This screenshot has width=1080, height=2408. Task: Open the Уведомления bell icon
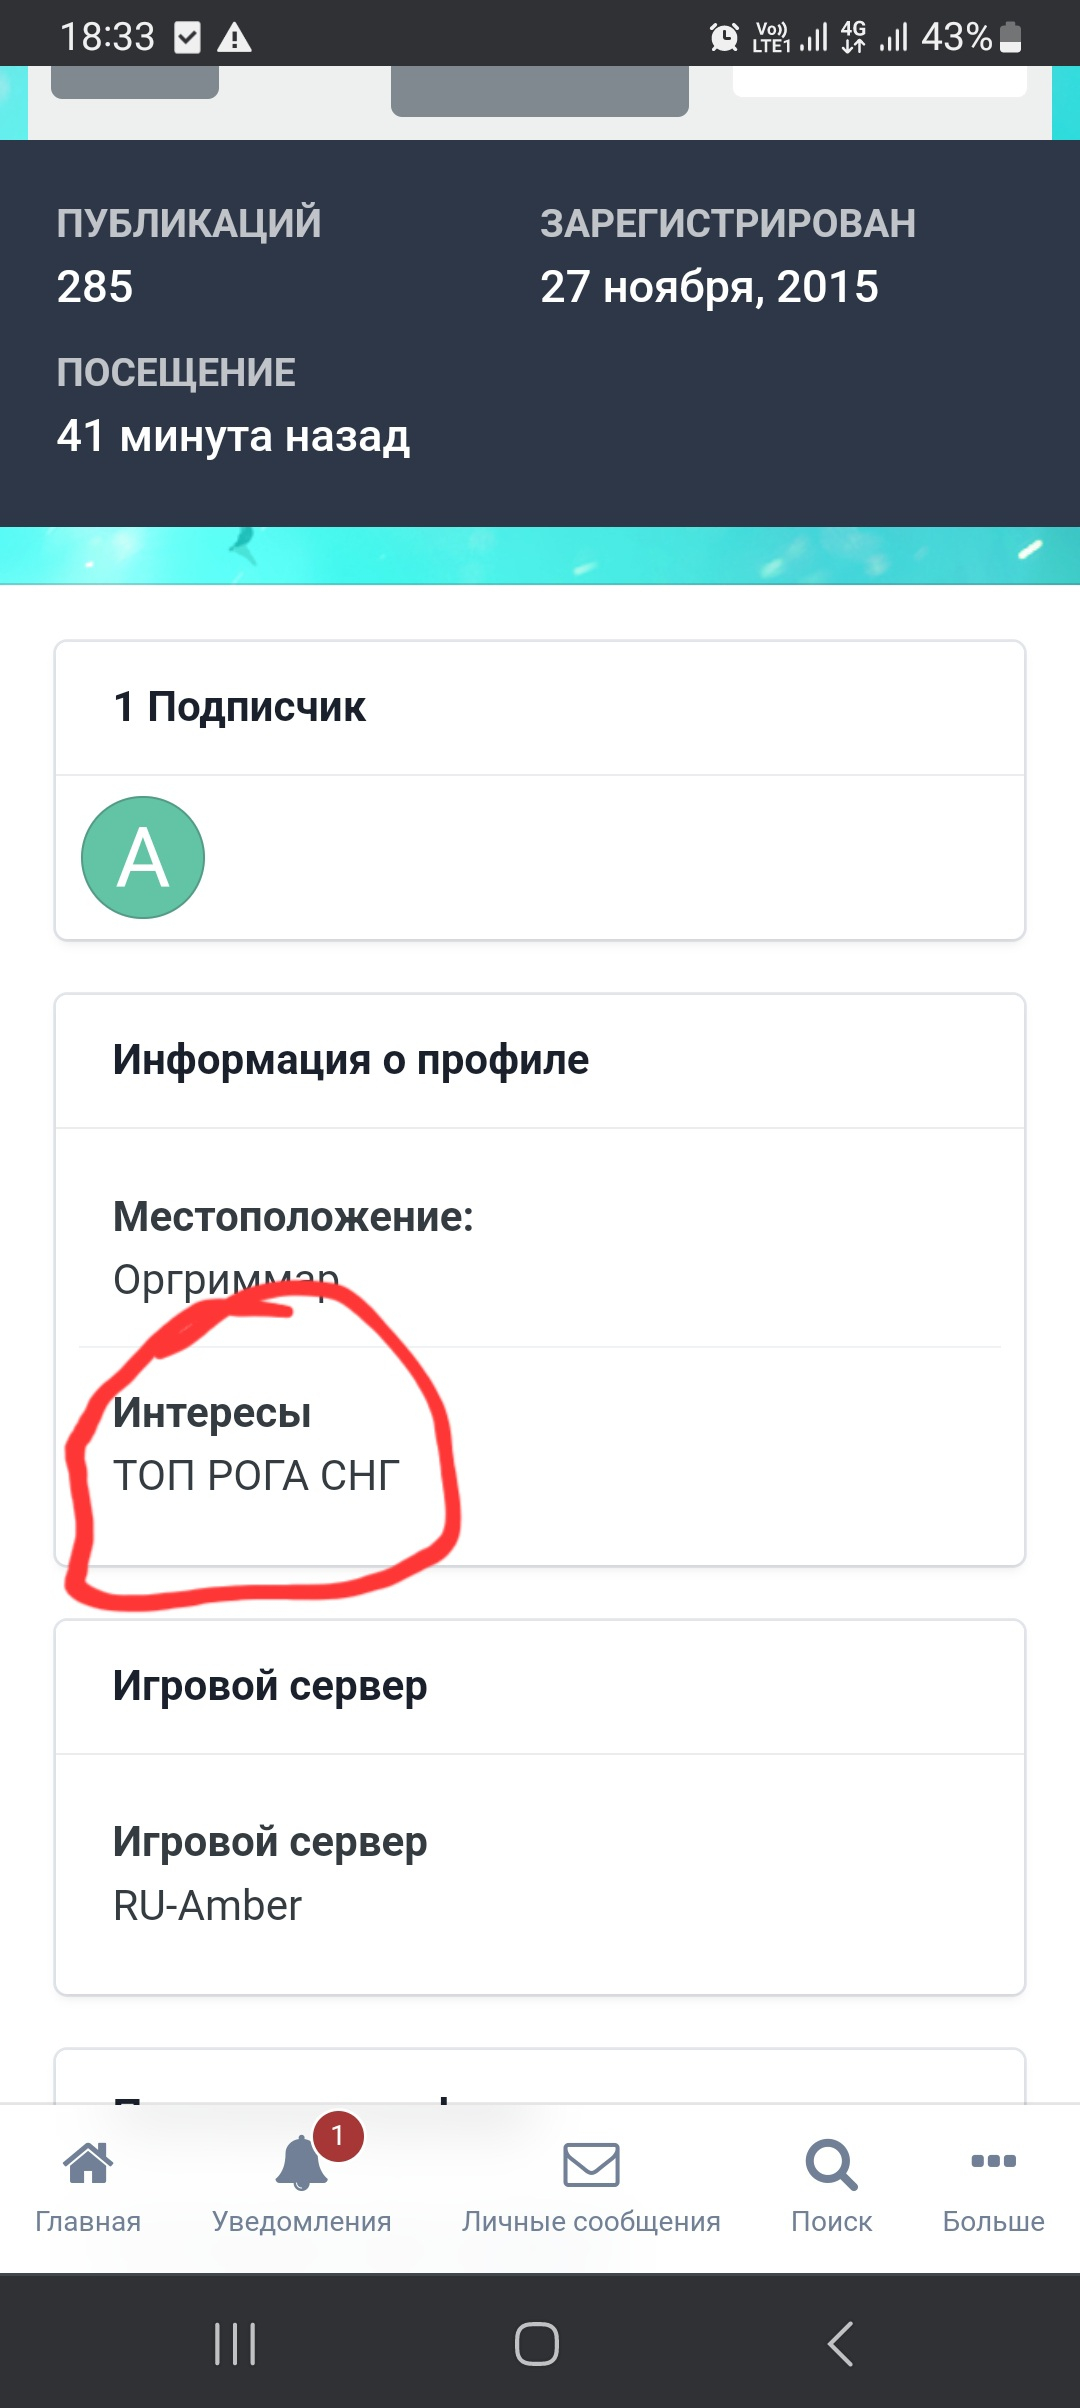[301, 2163]
